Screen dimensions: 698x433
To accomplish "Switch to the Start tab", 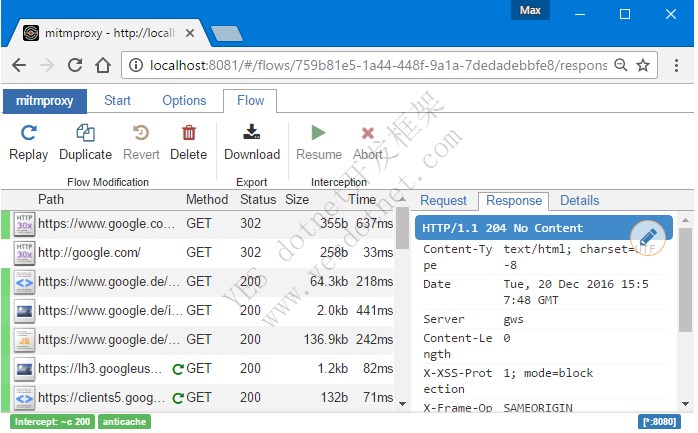I will pyautogui.click(x=118, y=101).
